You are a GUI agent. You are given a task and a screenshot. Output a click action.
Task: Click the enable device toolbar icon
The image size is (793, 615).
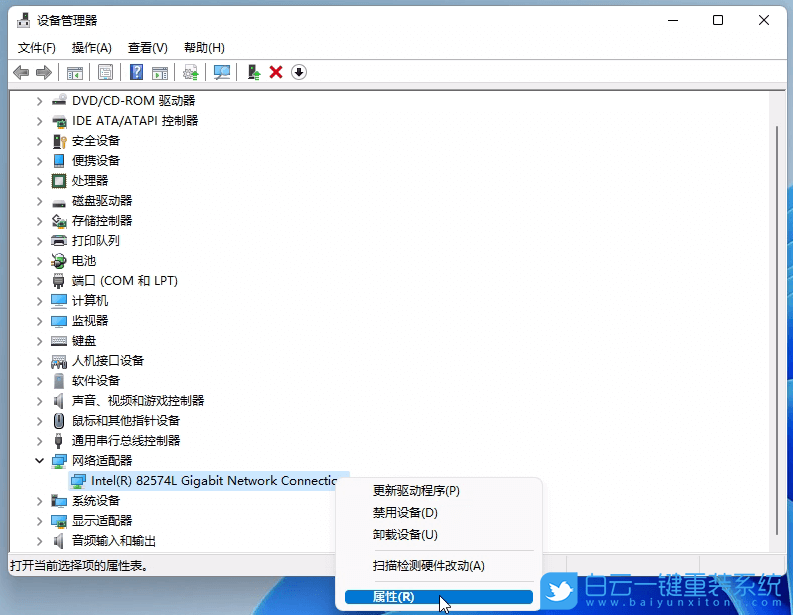pyautogui.click(x=254, y=72)
